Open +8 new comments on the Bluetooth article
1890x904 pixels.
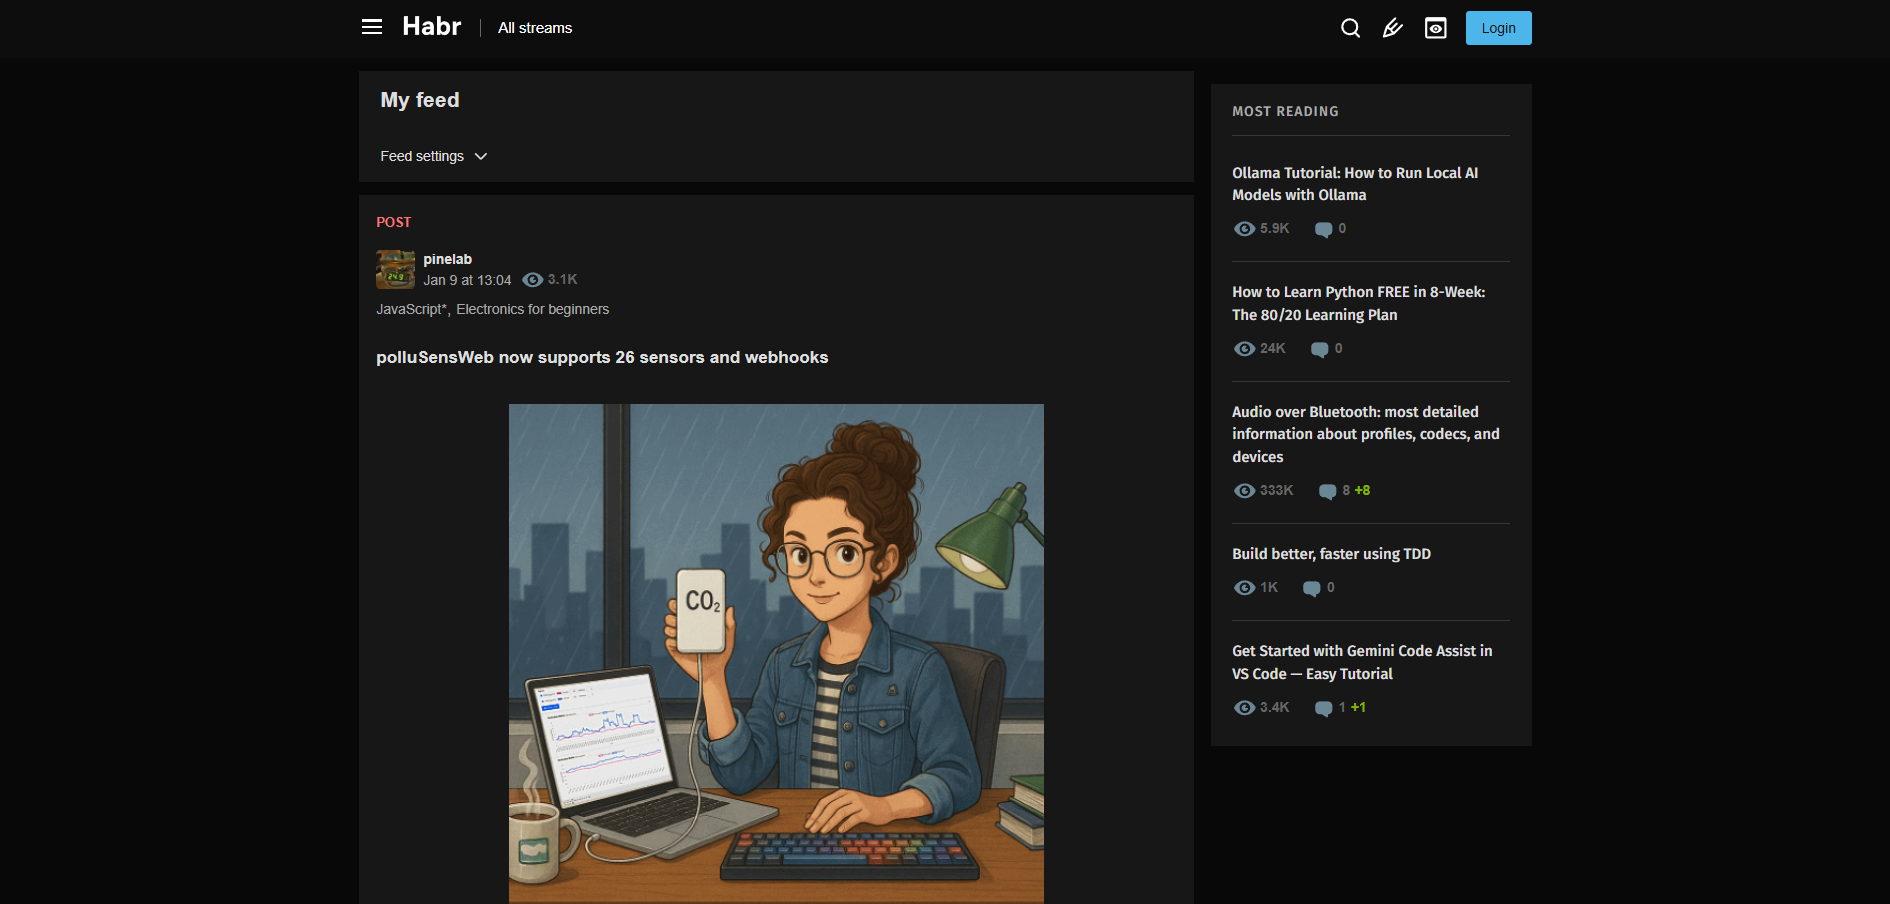pyautogui.click(x=1362, y=490)
